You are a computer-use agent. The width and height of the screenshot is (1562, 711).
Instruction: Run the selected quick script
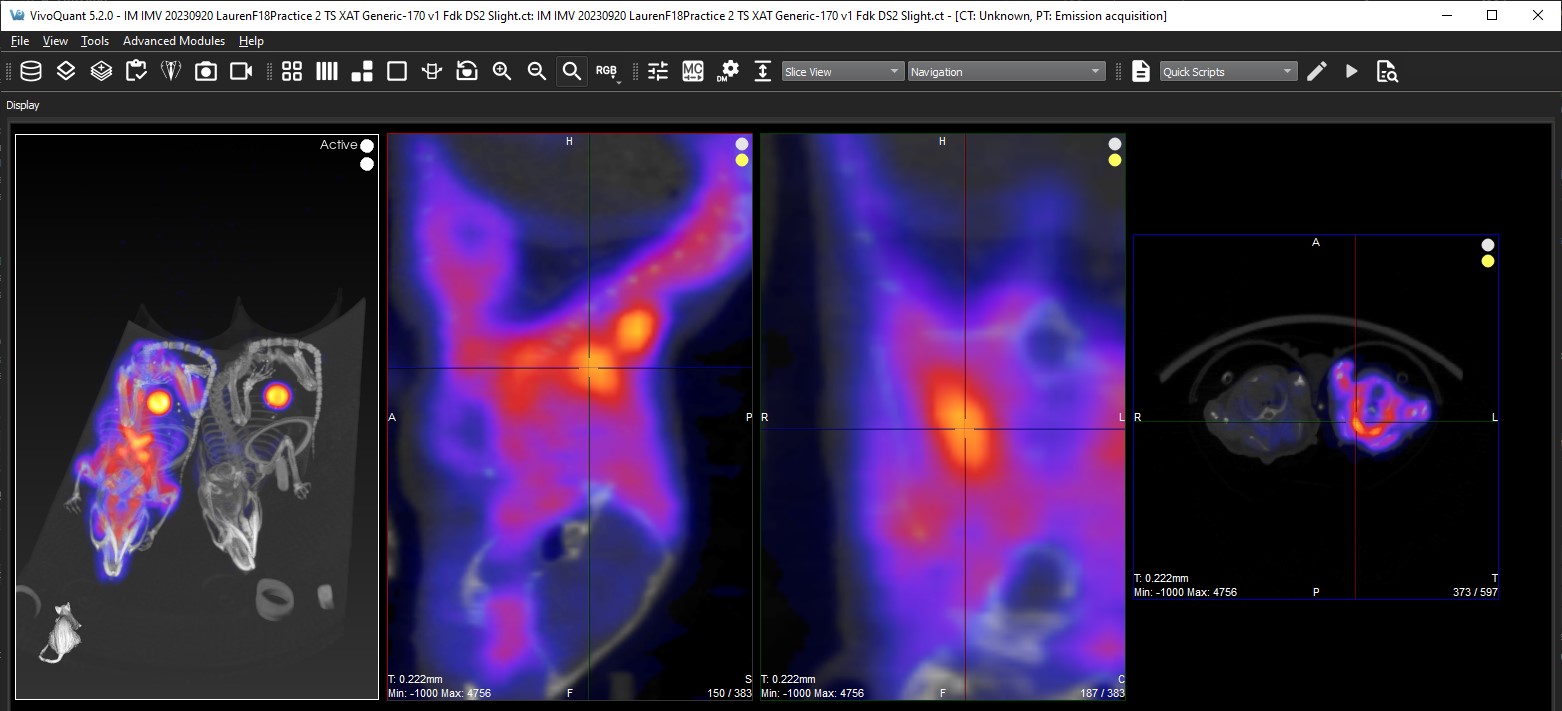1352,71
